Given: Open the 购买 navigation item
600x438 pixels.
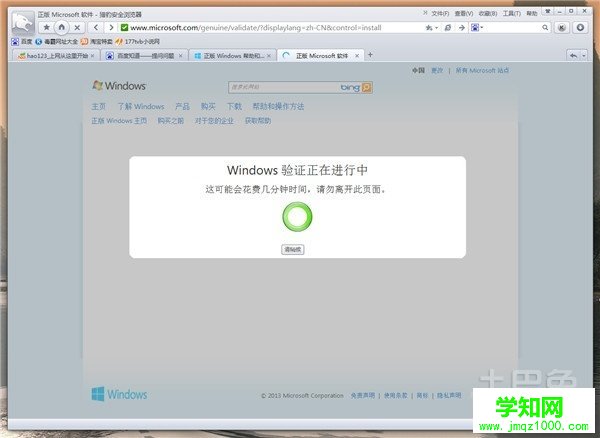Looking at the screenshot, I should pos(208,106).
